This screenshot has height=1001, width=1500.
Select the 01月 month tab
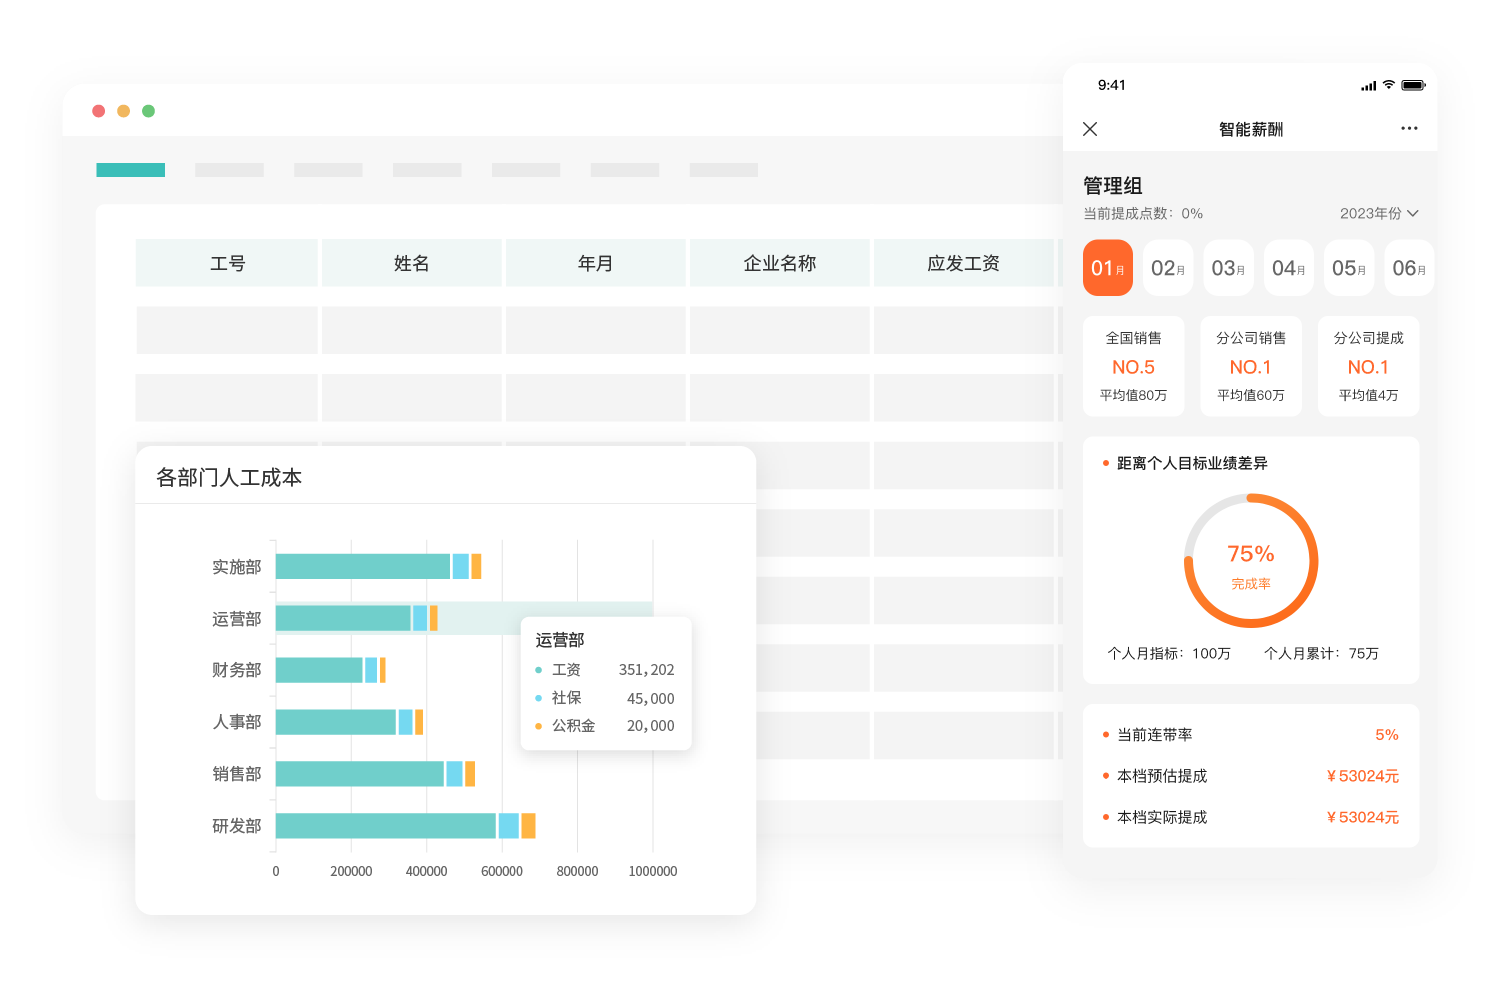[1107, 268]
